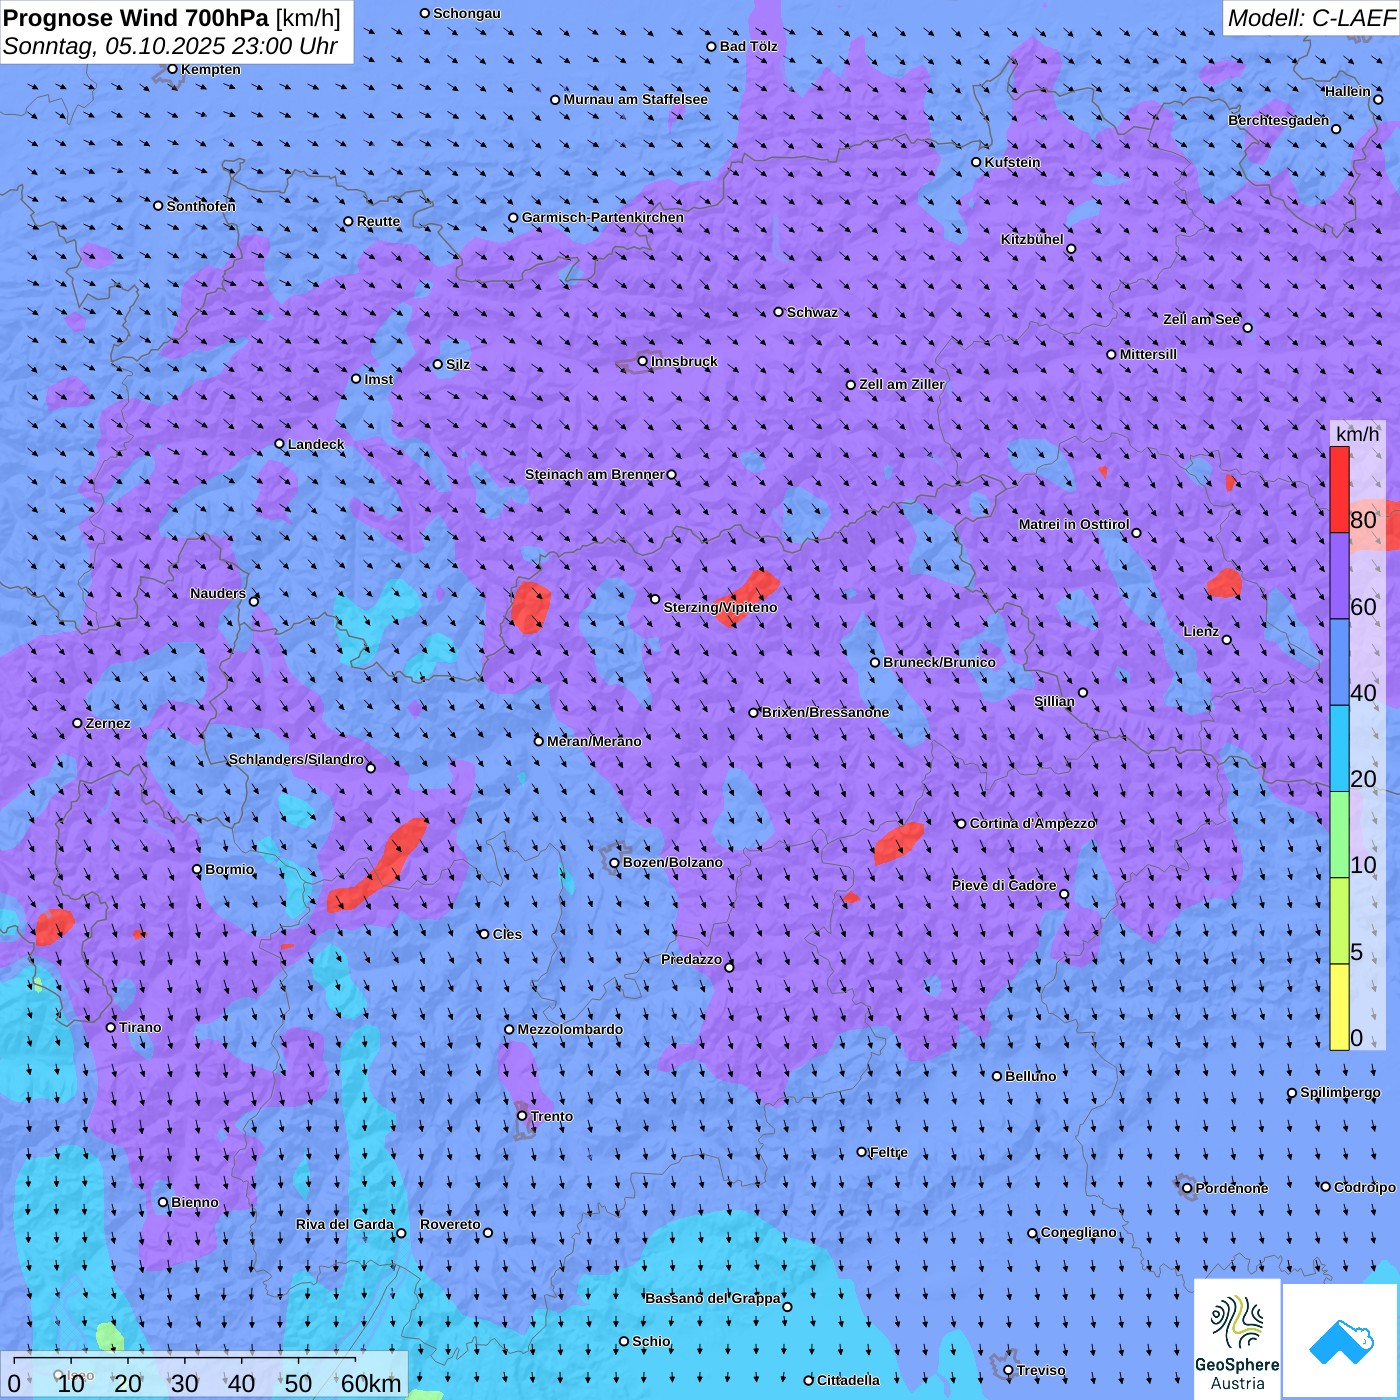Click the "Matrei in Osttirol" label

click(x=1074, y=524)
